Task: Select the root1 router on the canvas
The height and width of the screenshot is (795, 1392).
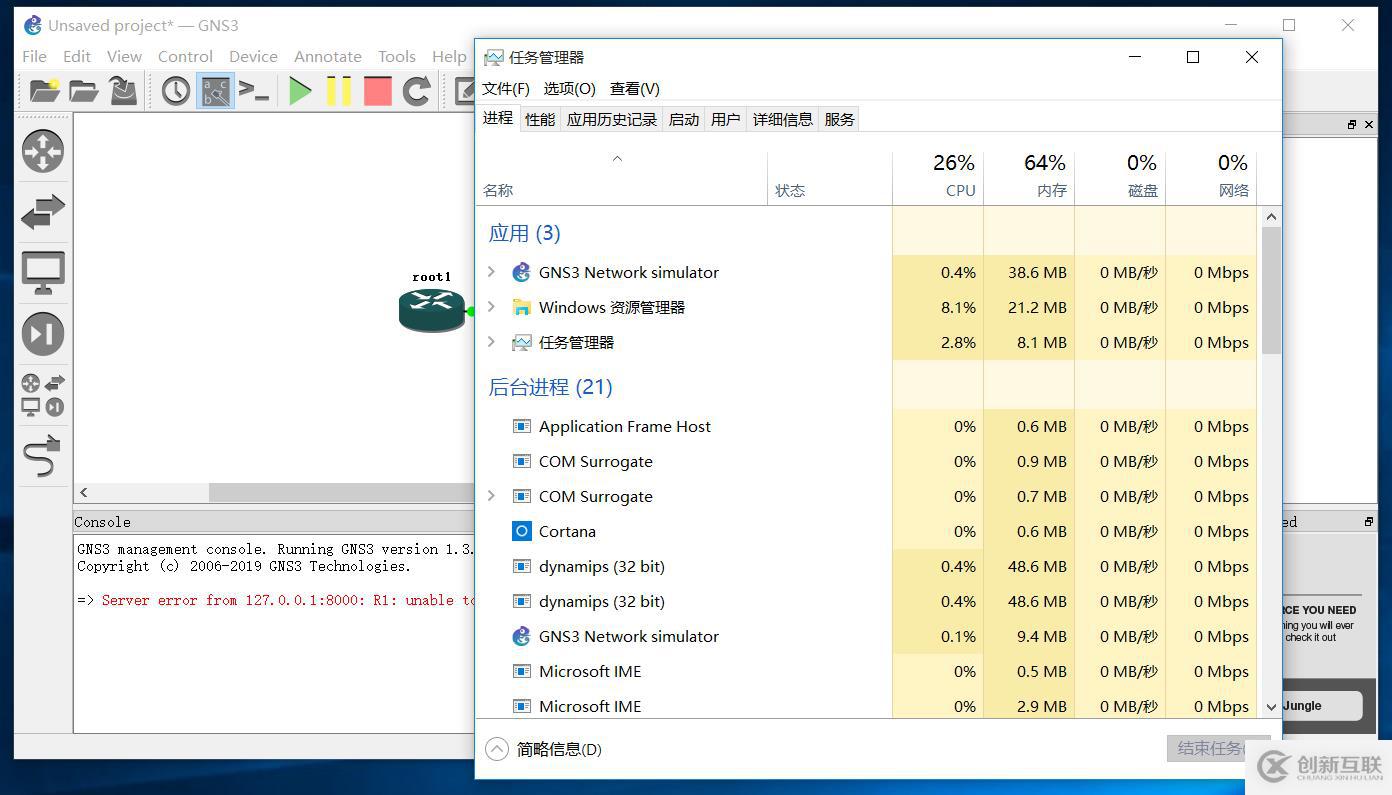Action: coord(432,309)
